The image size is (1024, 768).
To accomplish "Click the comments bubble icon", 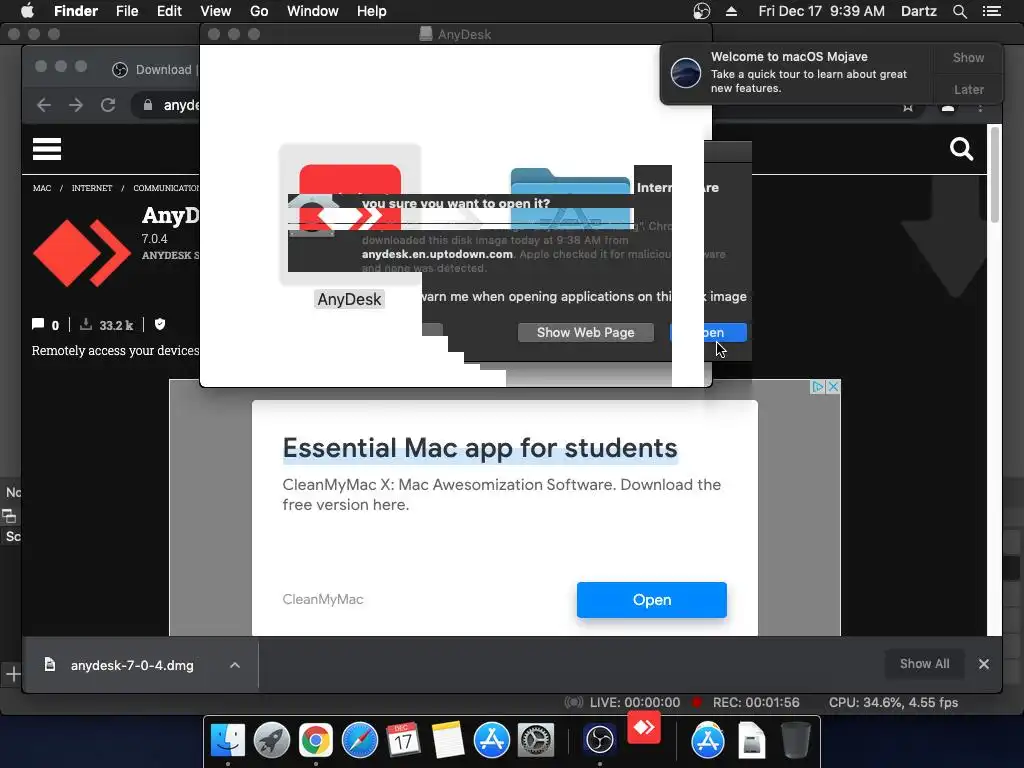I will [38, 324].
